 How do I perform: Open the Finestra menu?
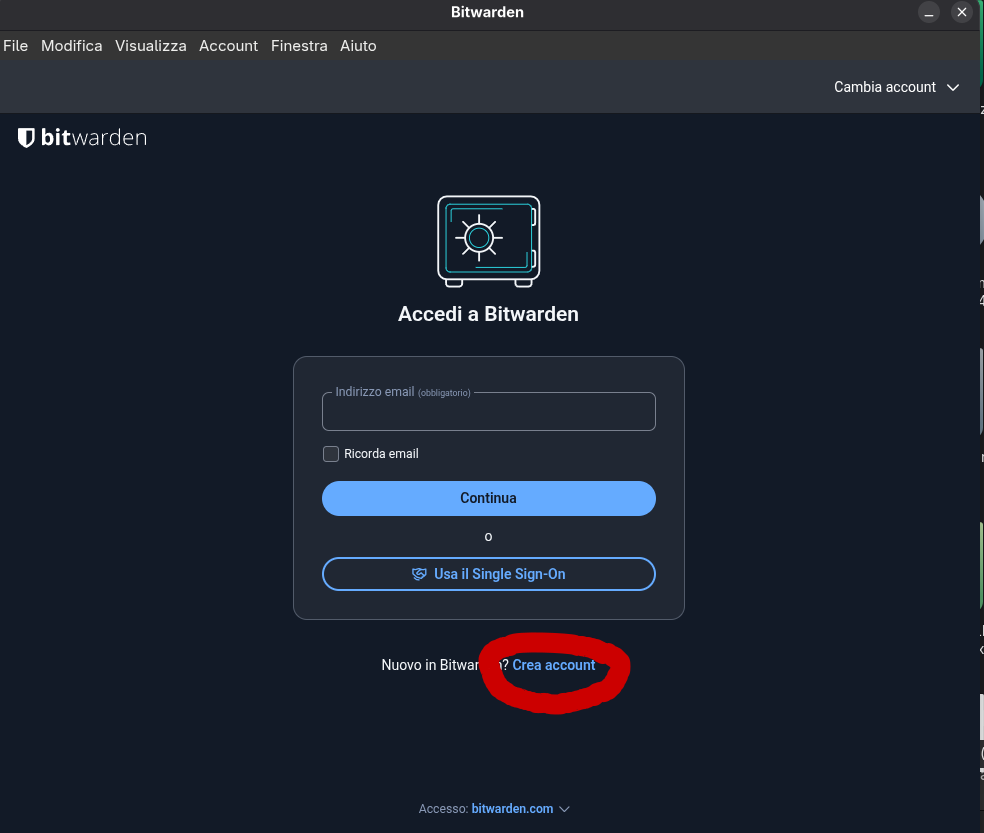[299, 46]
